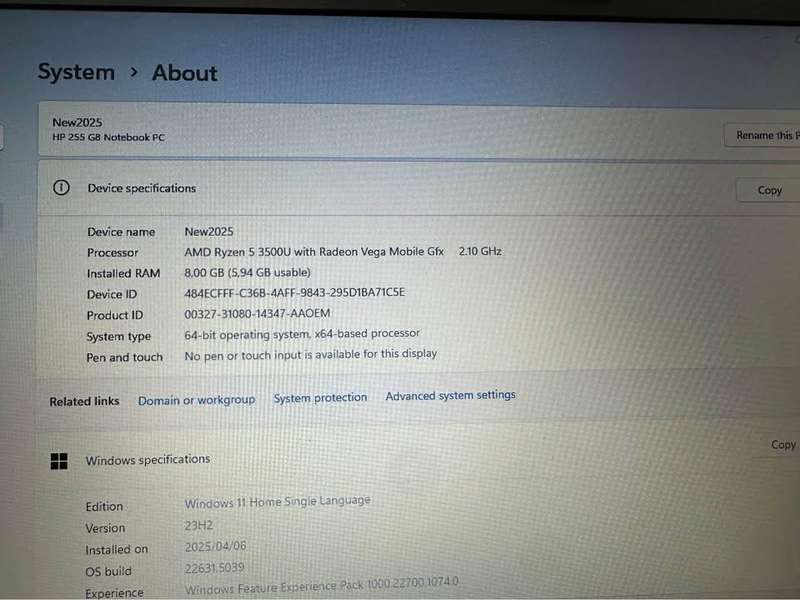Select Installed RAM value 8,00 GB
This screenshot has height=600, width=800.
[x=247, y=272]
